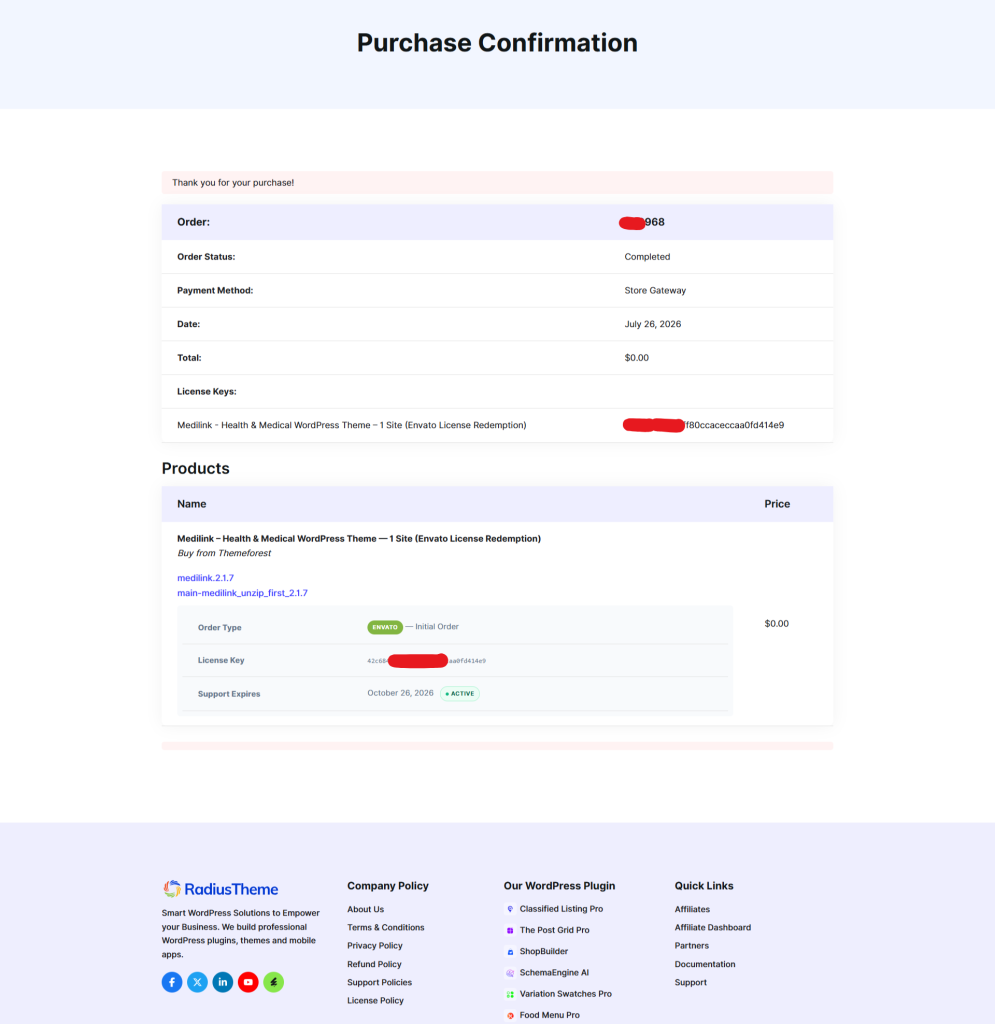This screenshot has height=1024, width=995.
Task: Open the LinkedIn social icon
Action: point(223,982)
